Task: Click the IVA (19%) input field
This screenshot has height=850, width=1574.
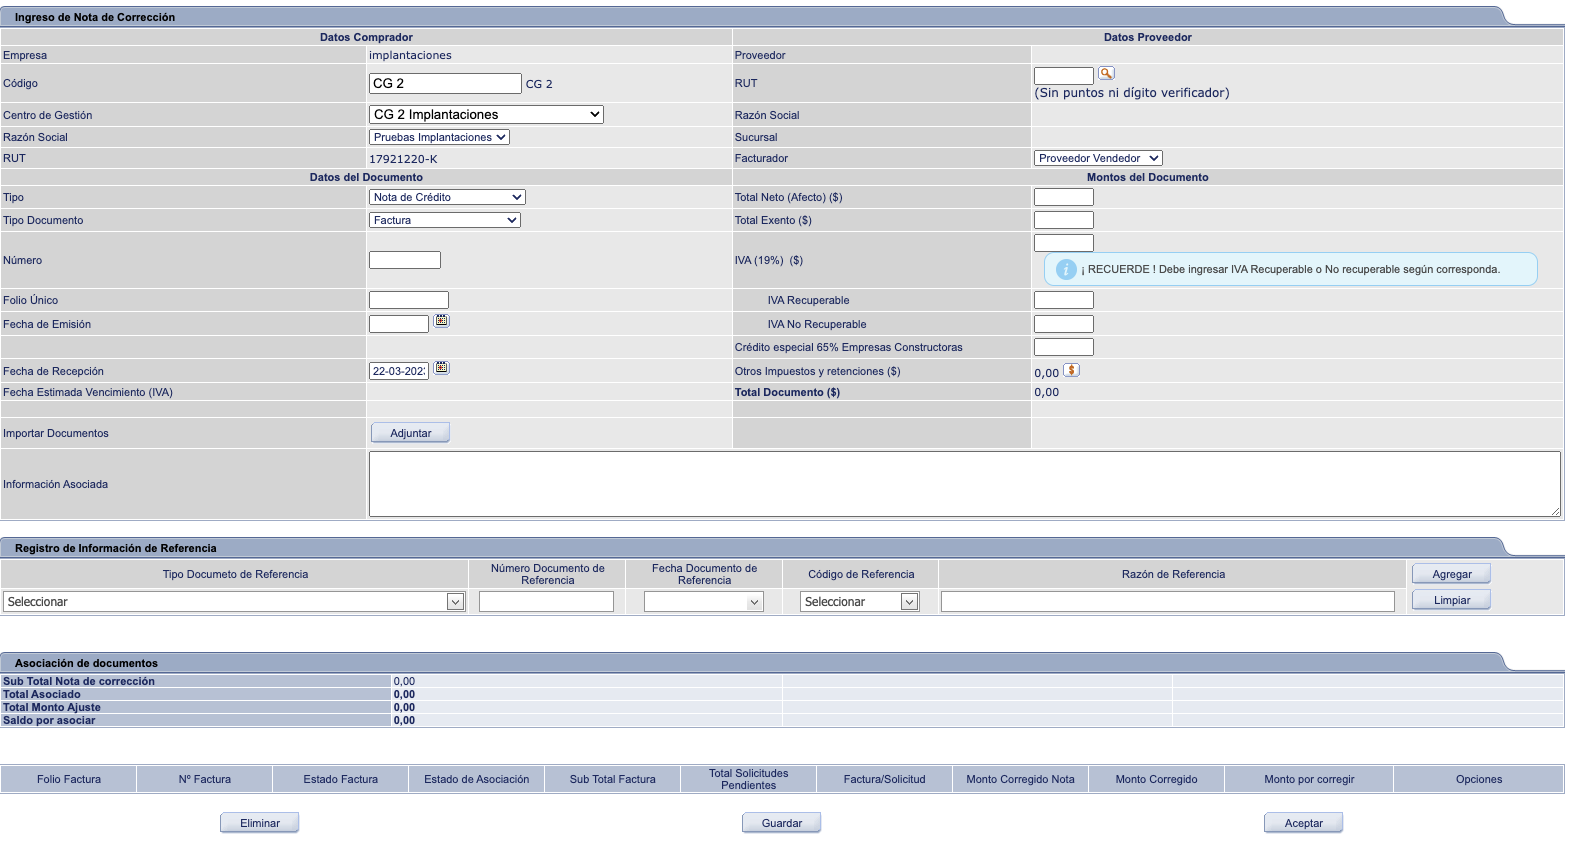Action: click(1064, 243)
